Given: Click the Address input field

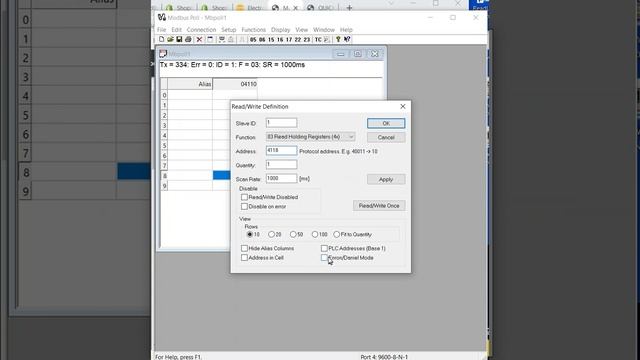Looking at the screenshot, I should (x=281, y=151).
